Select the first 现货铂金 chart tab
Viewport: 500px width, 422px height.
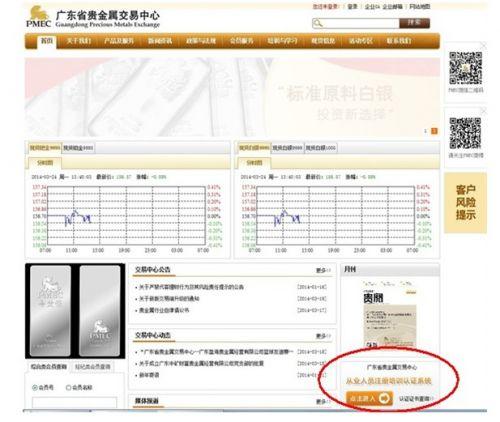45,148
